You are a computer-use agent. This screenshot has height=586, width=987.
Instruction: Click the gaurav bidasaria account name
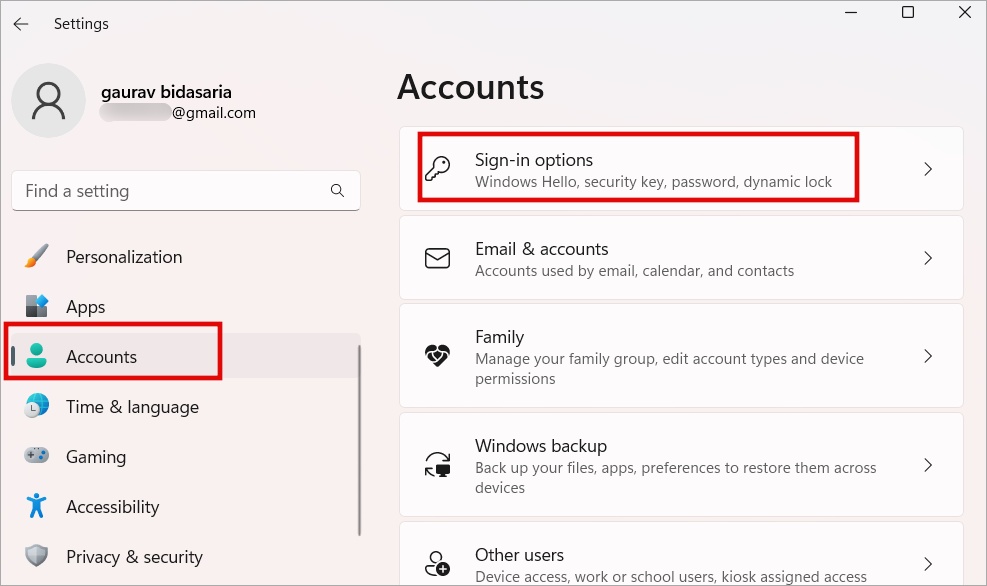[166, 92]
